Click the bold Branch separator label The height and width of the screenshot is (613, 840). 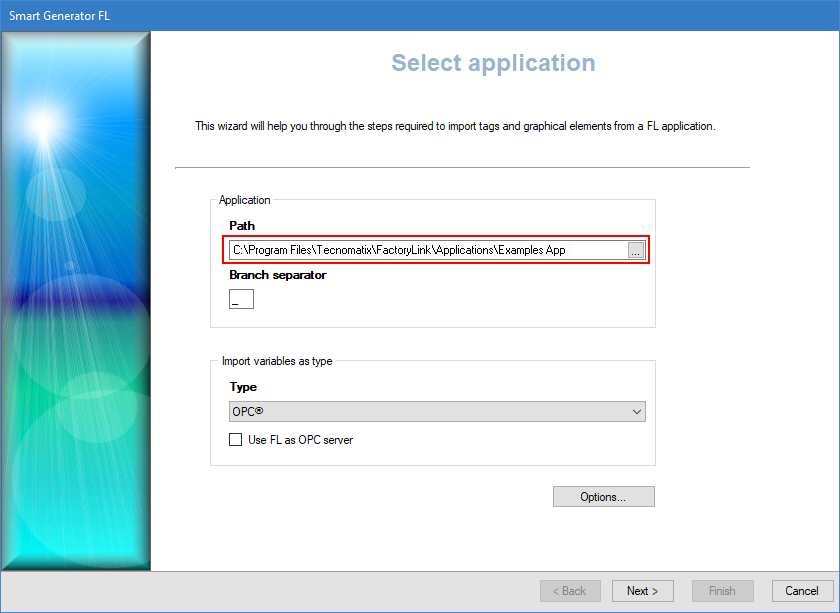coord(278,275)
